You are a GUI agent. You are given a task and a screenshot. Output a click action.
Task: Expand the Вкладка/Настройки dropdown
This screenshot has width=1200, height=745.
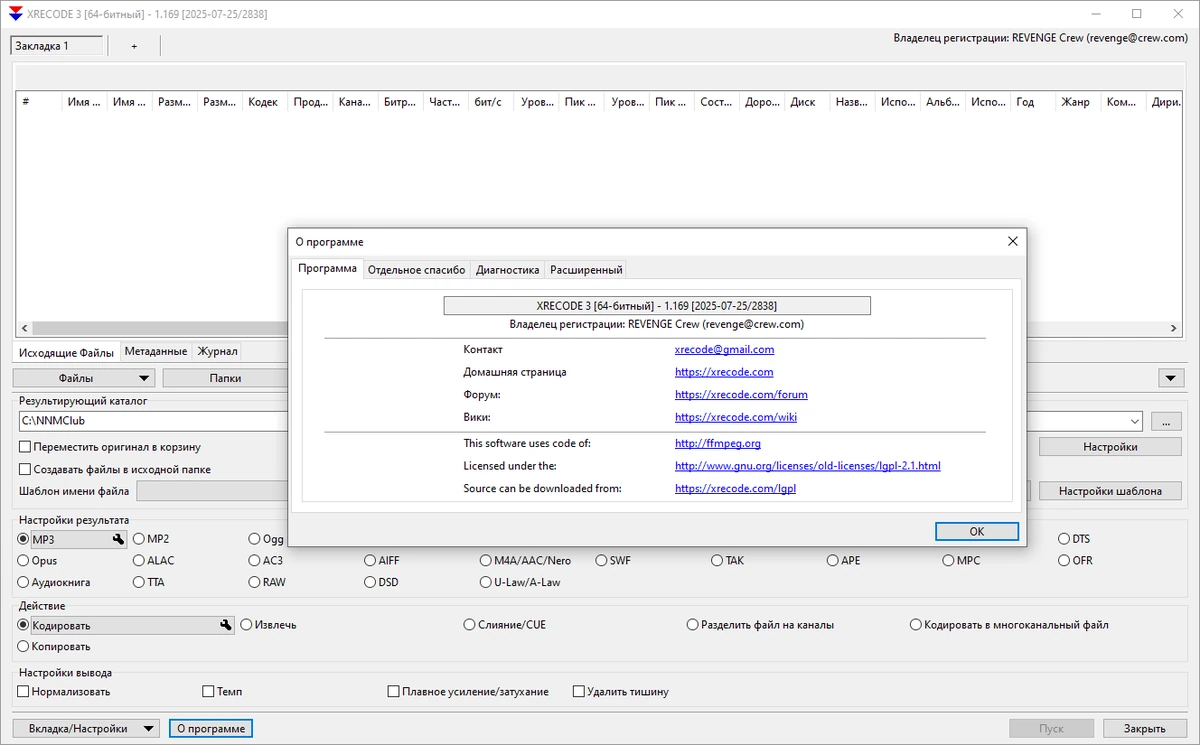[x=148, y=729]
